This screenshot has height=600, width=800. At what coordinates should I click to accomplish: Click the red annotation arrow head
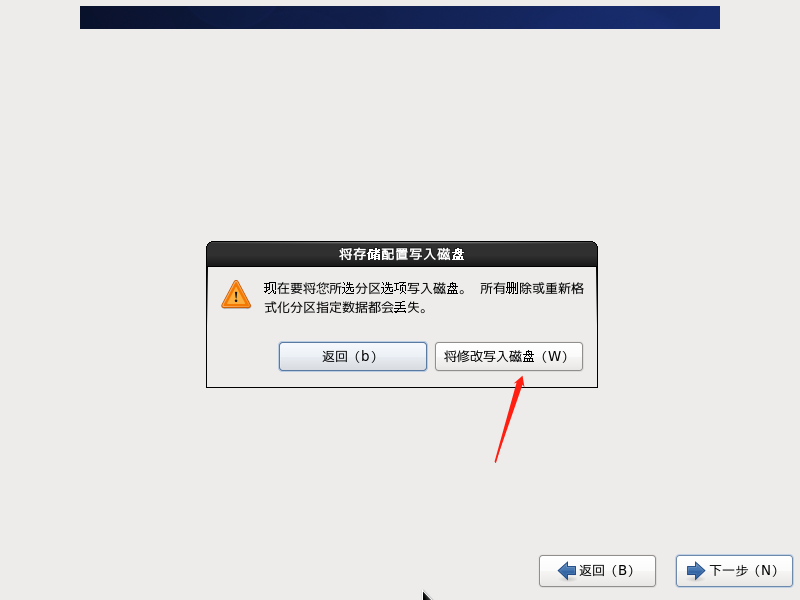point(518,384)
